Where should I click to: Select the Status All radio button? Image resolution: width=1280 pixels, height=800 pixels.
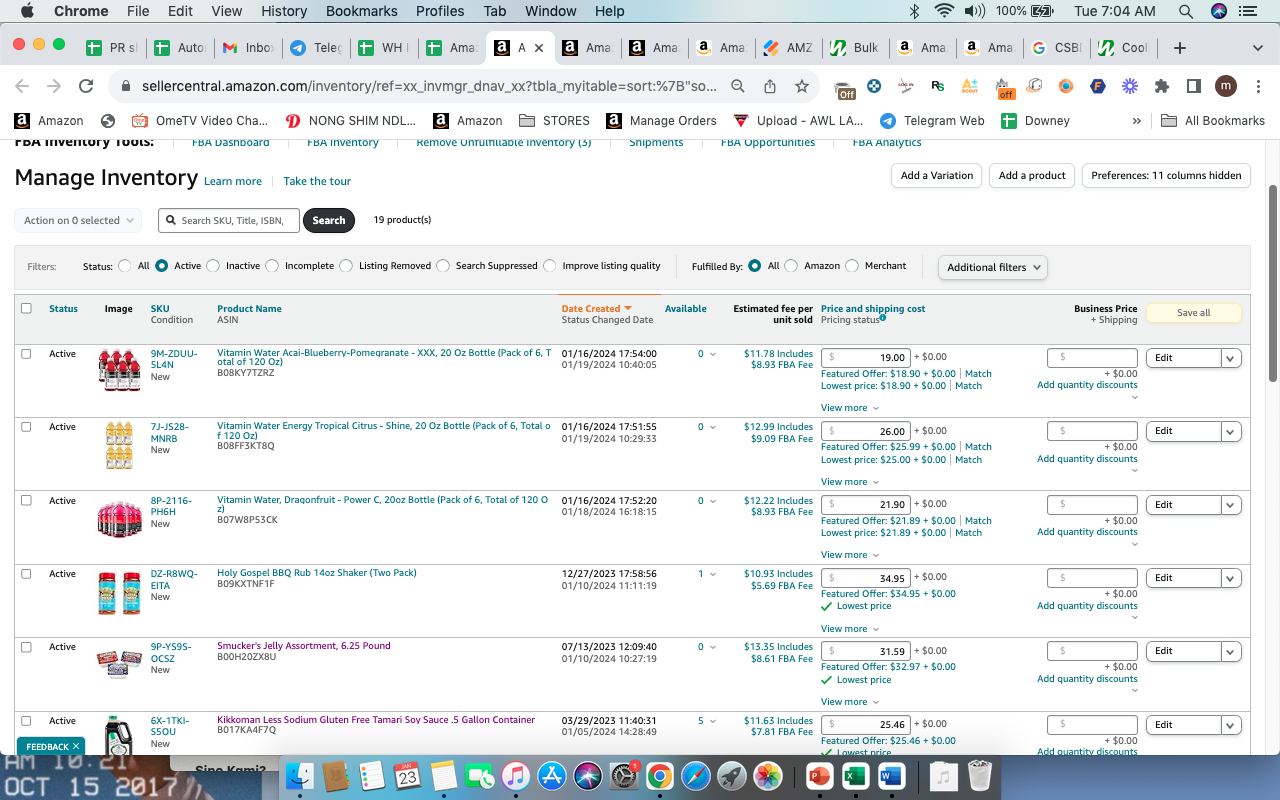point(125,266)
